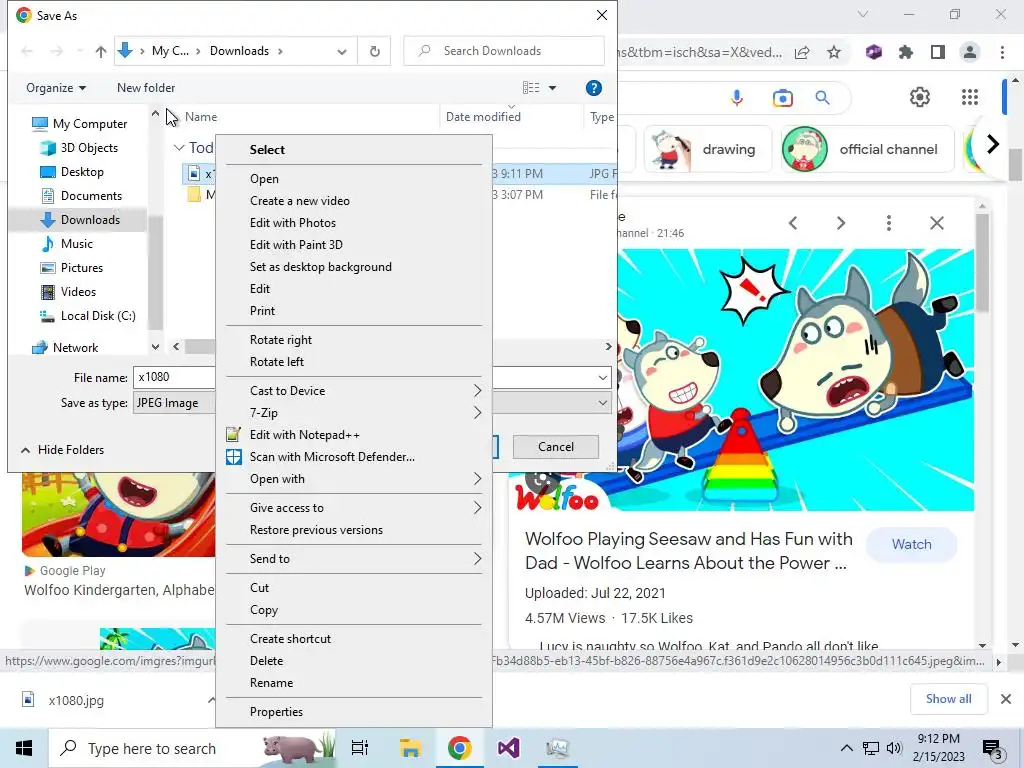This screenshot has height=768, width=1024.
Task: Click the Google voice search microphone
Action: (x=737, y=98)
